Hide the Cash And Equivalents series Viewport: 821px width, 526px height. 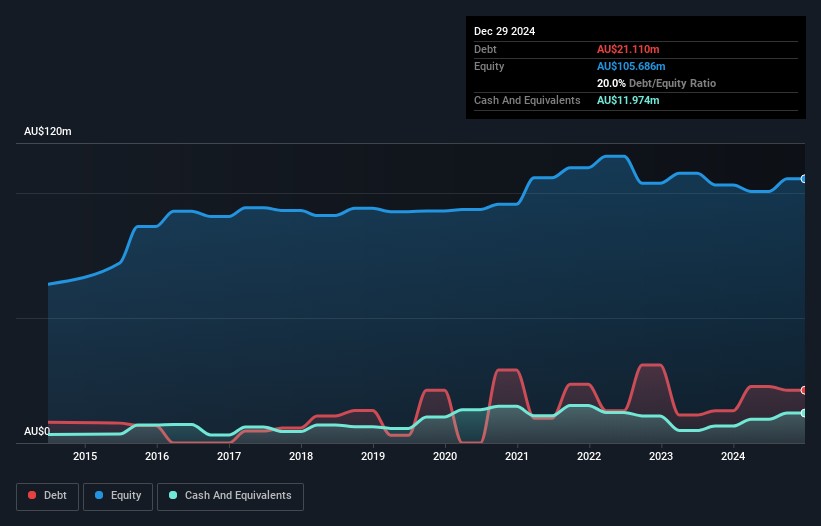point(238,496)
